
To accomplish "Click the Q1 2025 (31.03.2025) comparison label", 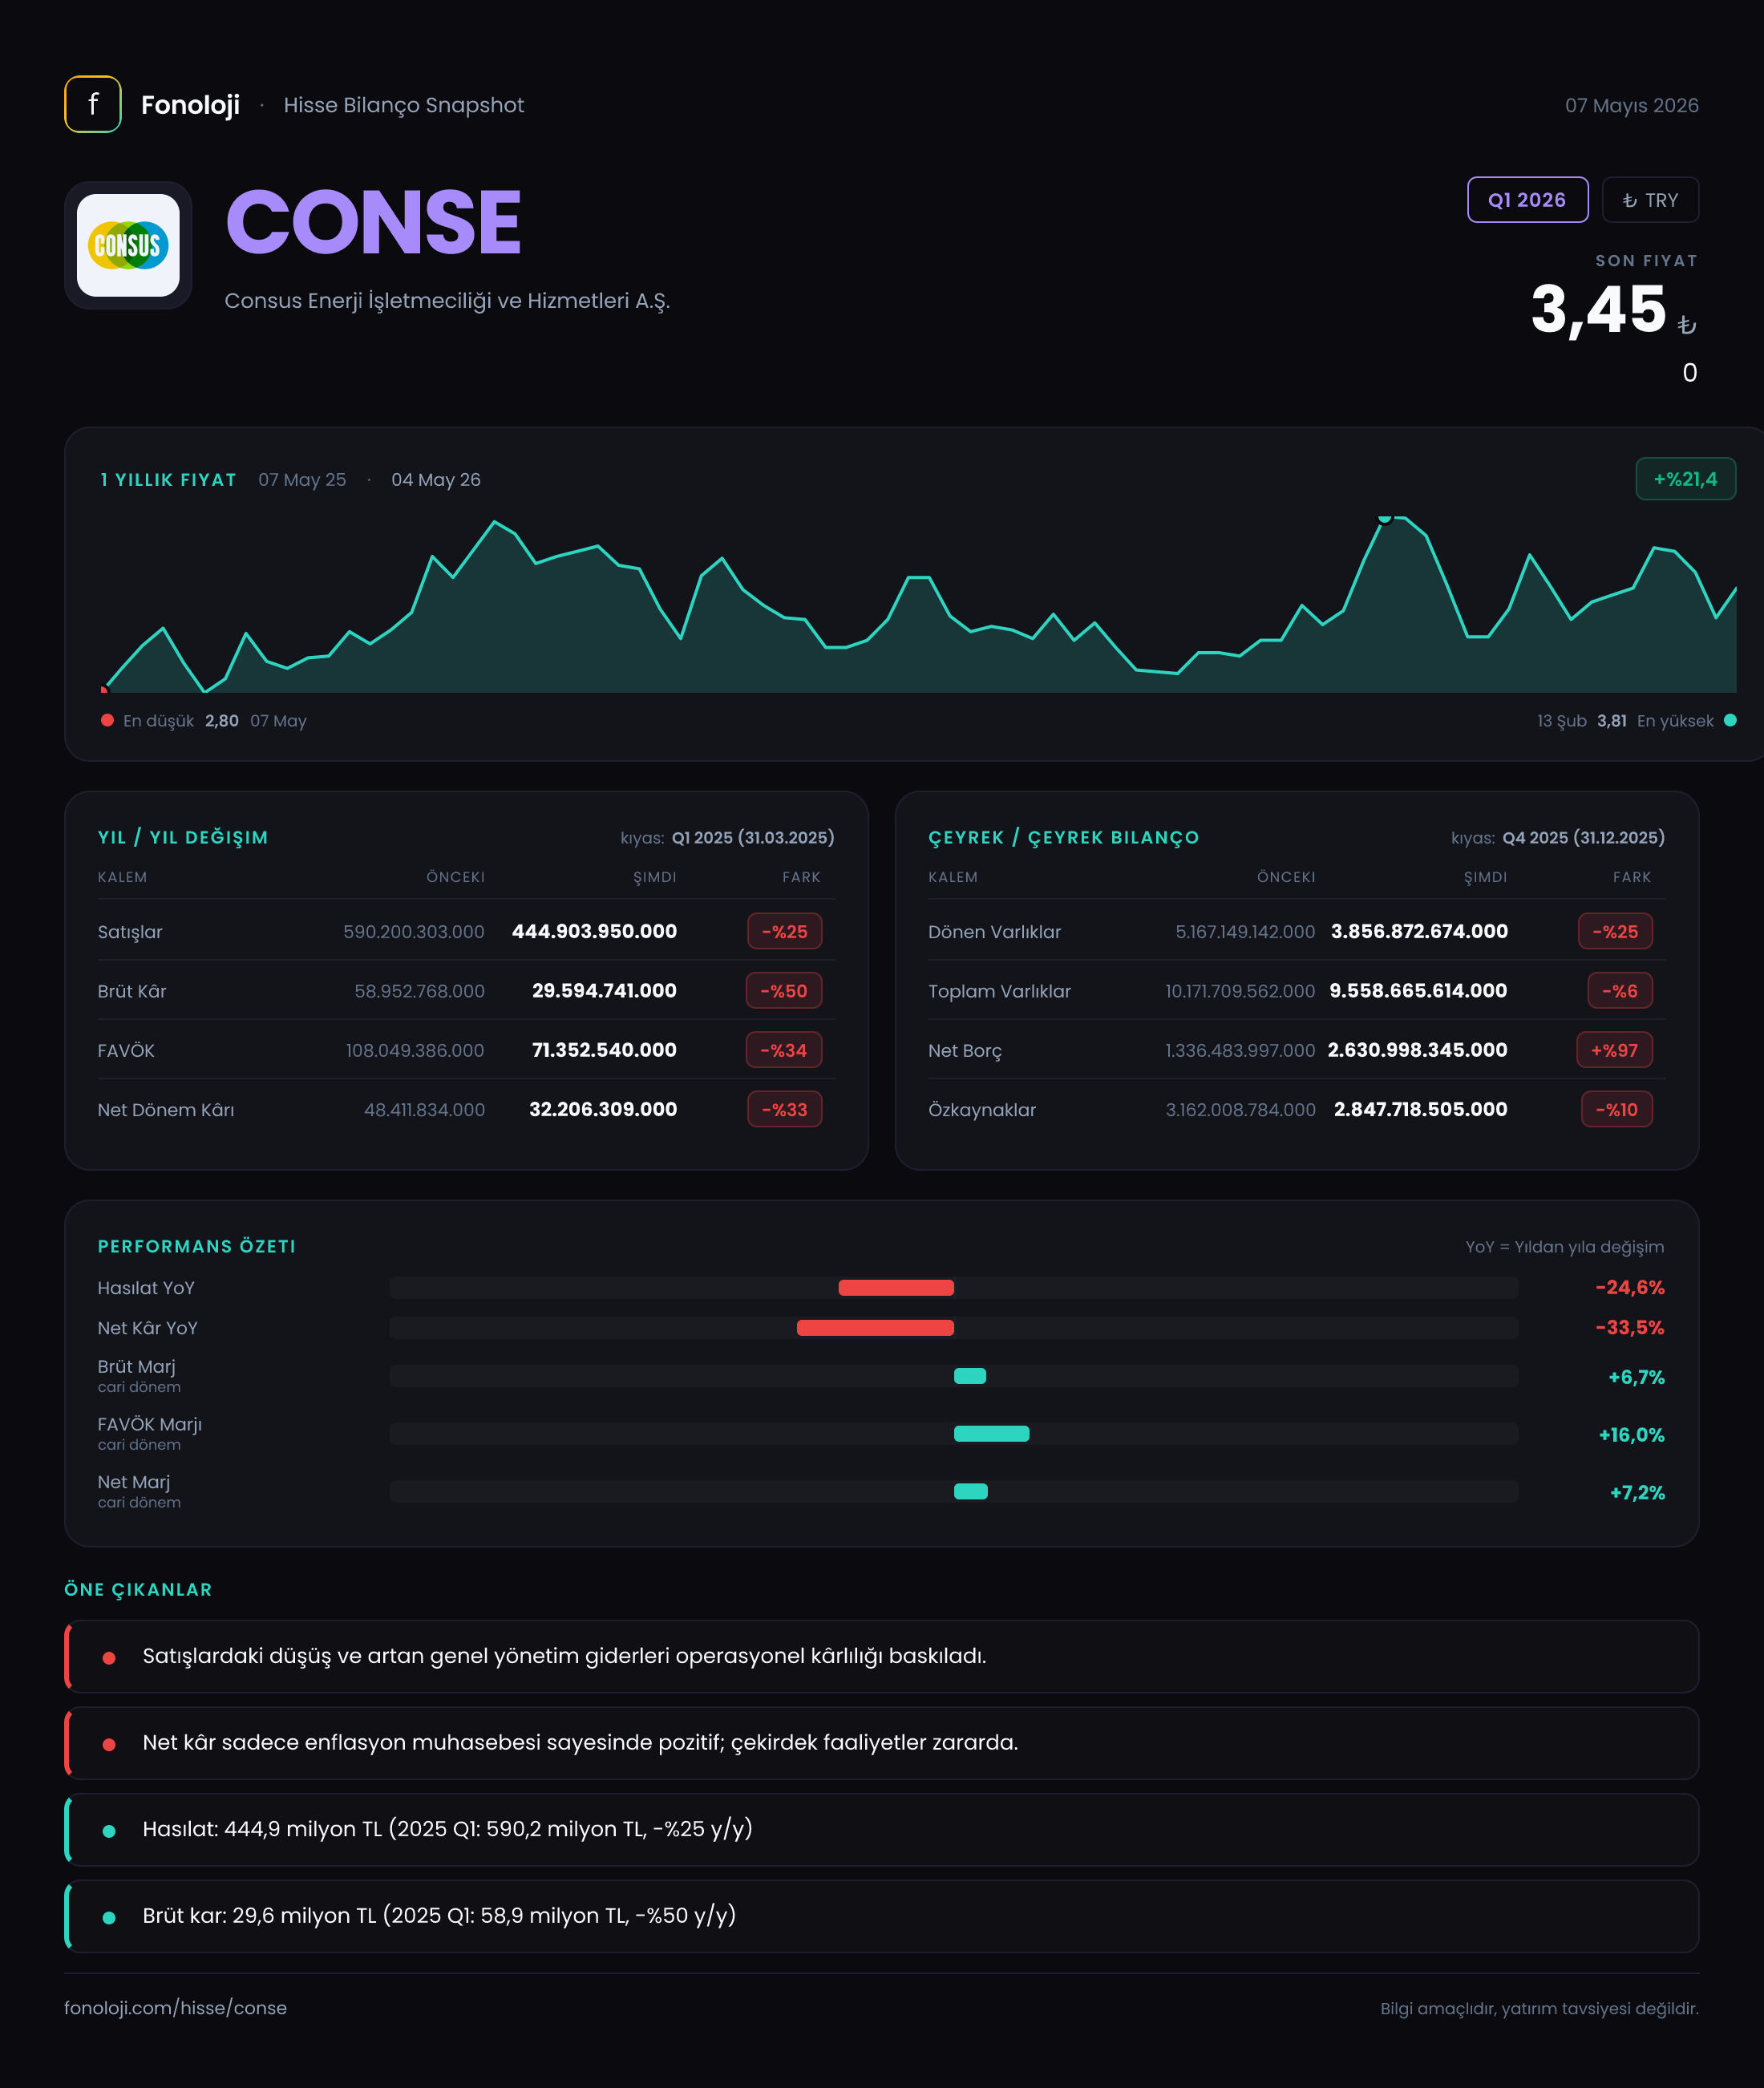I will (x=753, y=837).
